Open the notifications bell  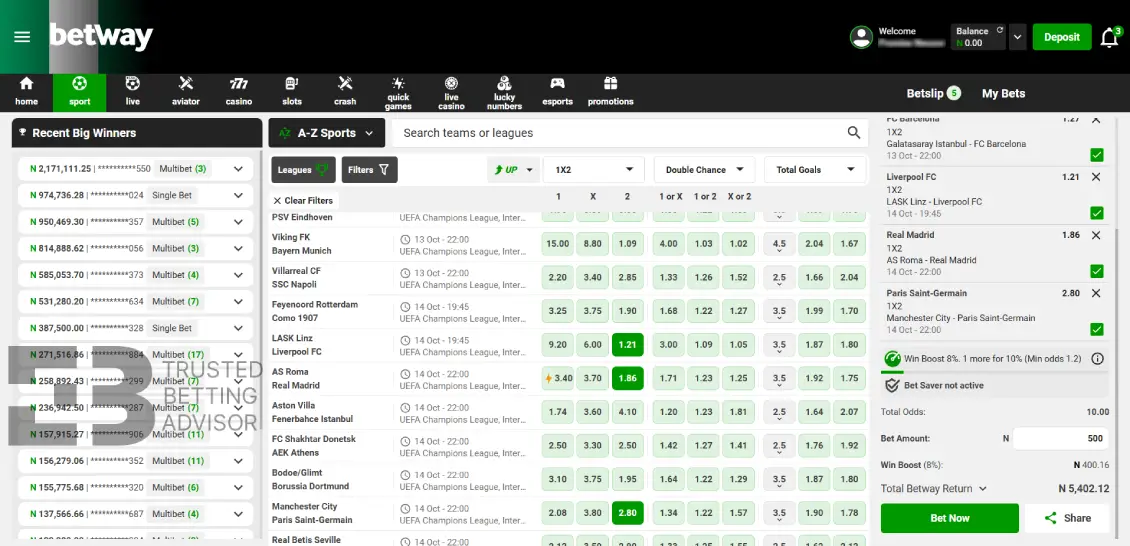point(1110,37)
